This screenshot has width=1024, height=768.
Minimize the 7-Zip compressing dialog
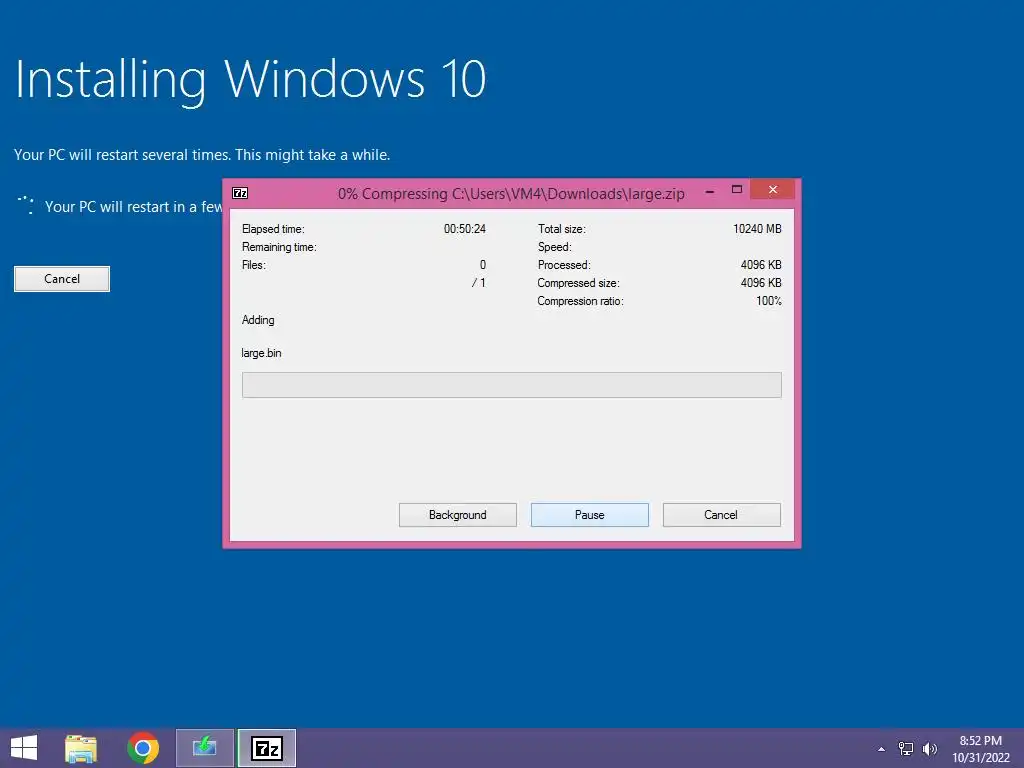click(710, 191)
